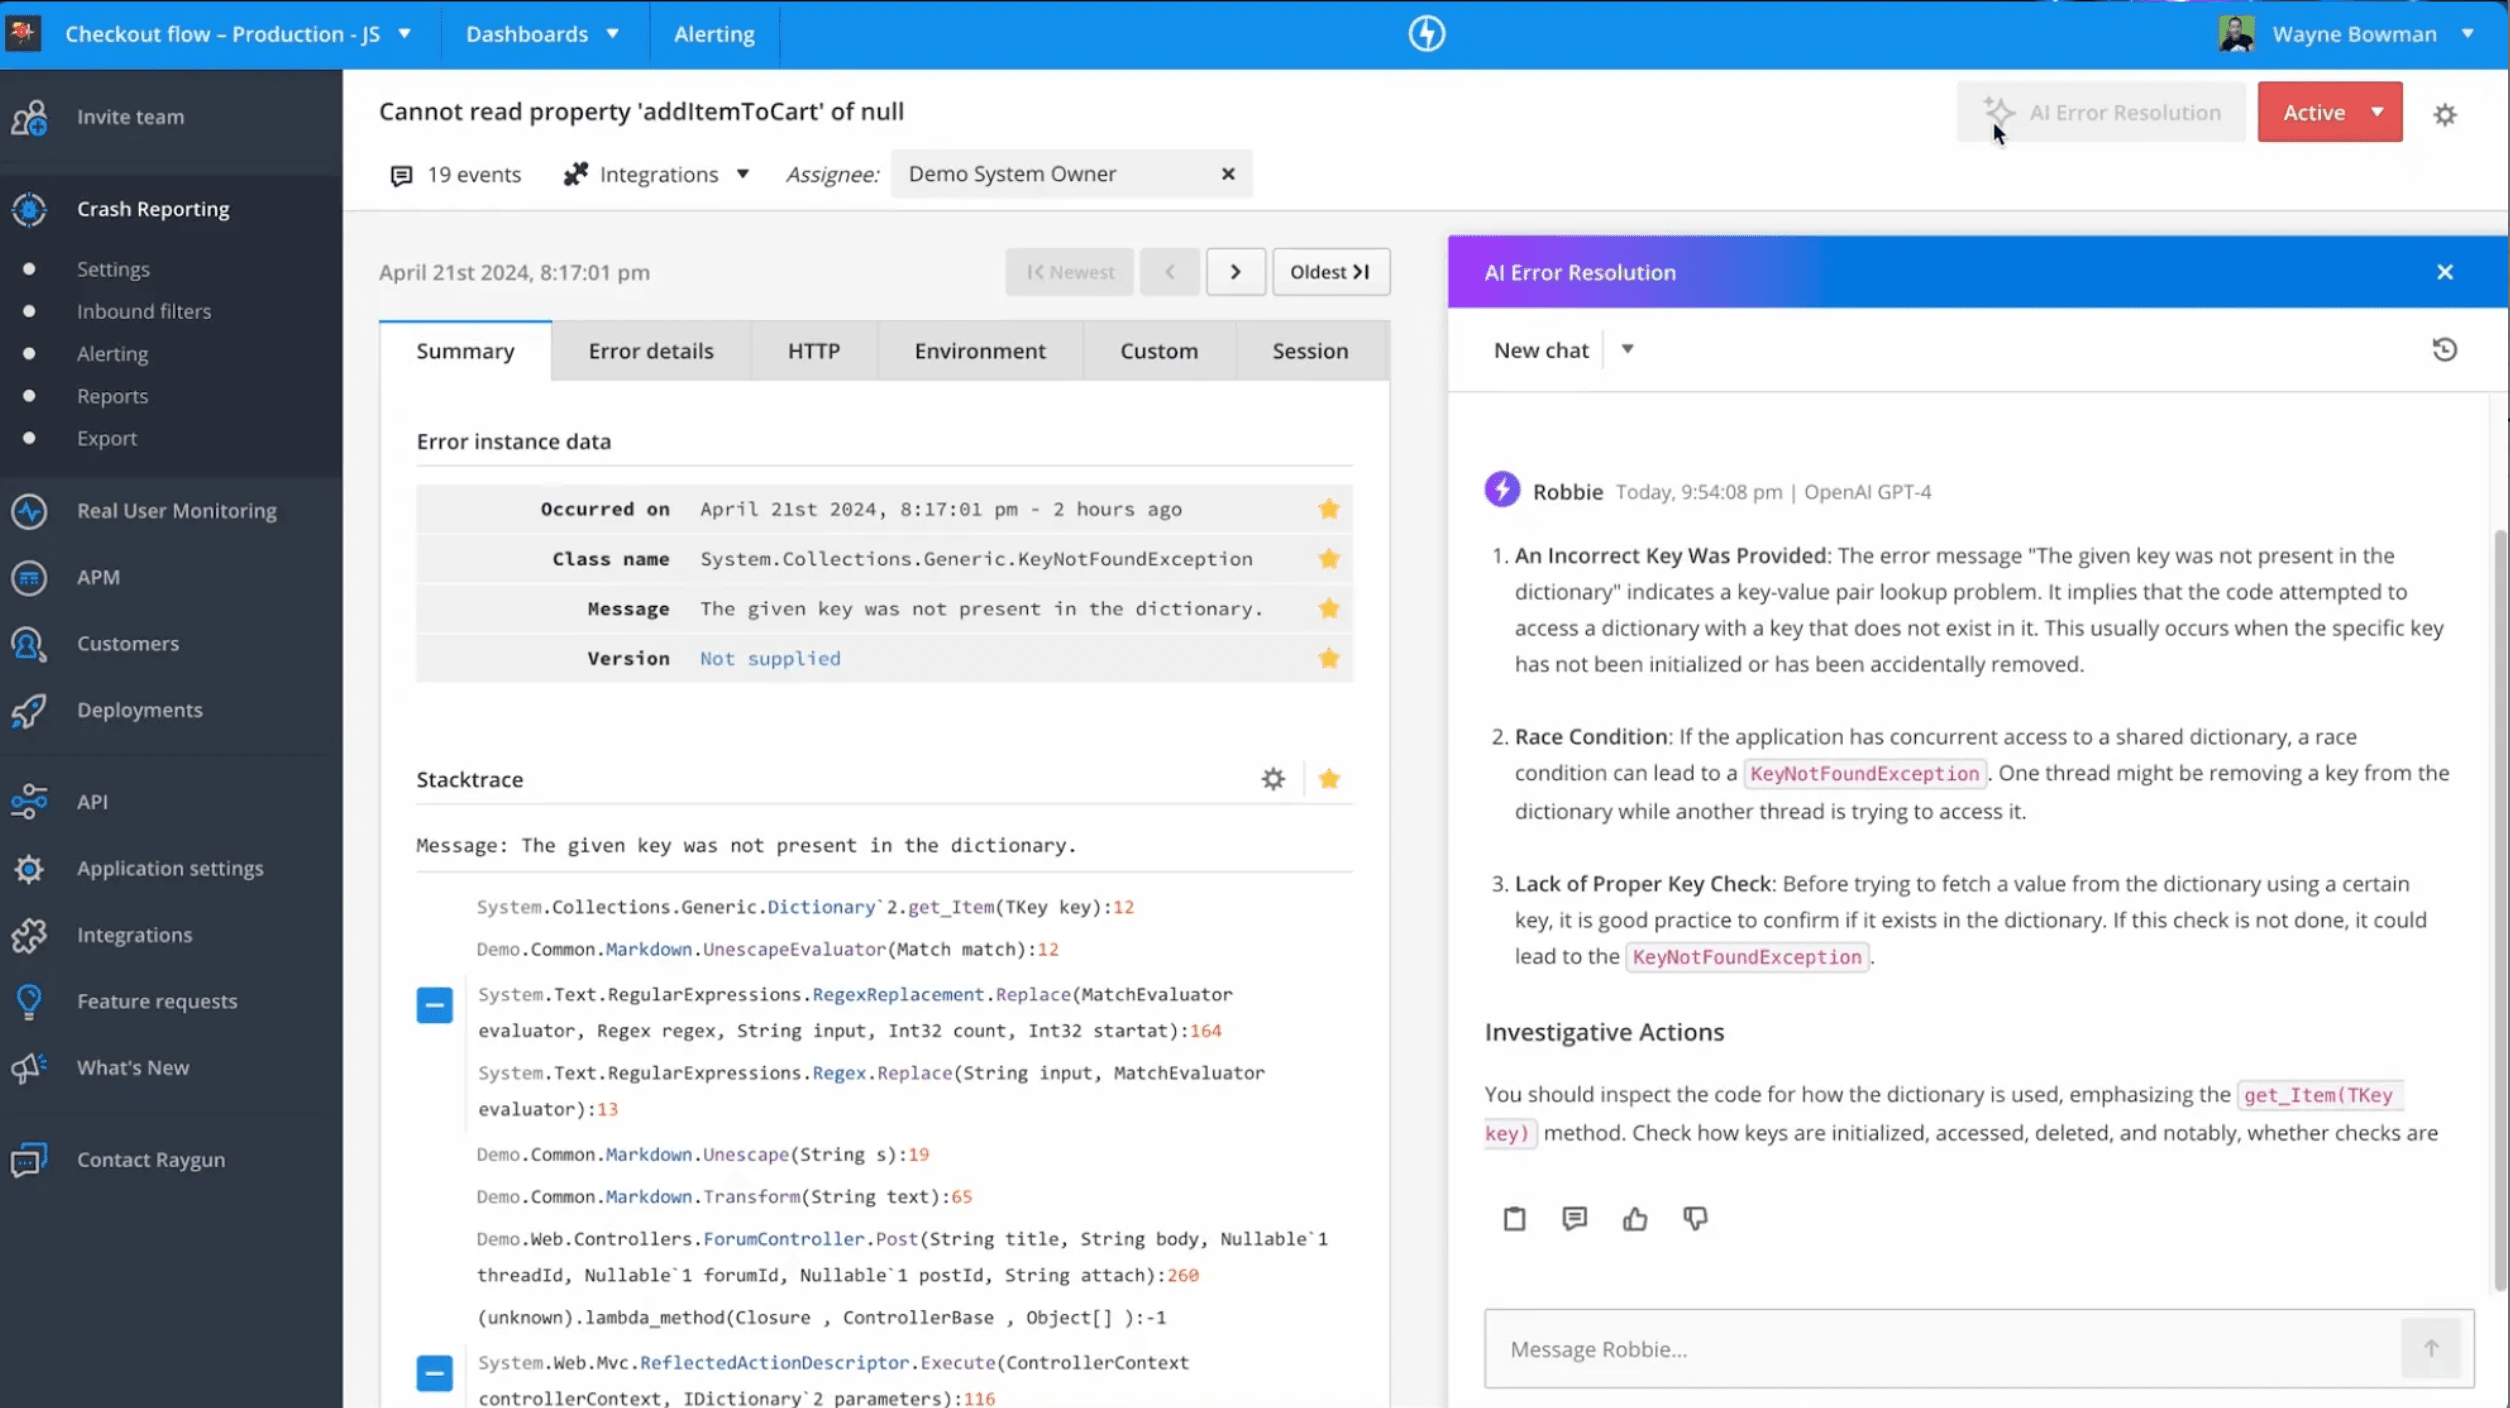
Task: Open the Dashboards dropdown menu
Action: point(542,33)
